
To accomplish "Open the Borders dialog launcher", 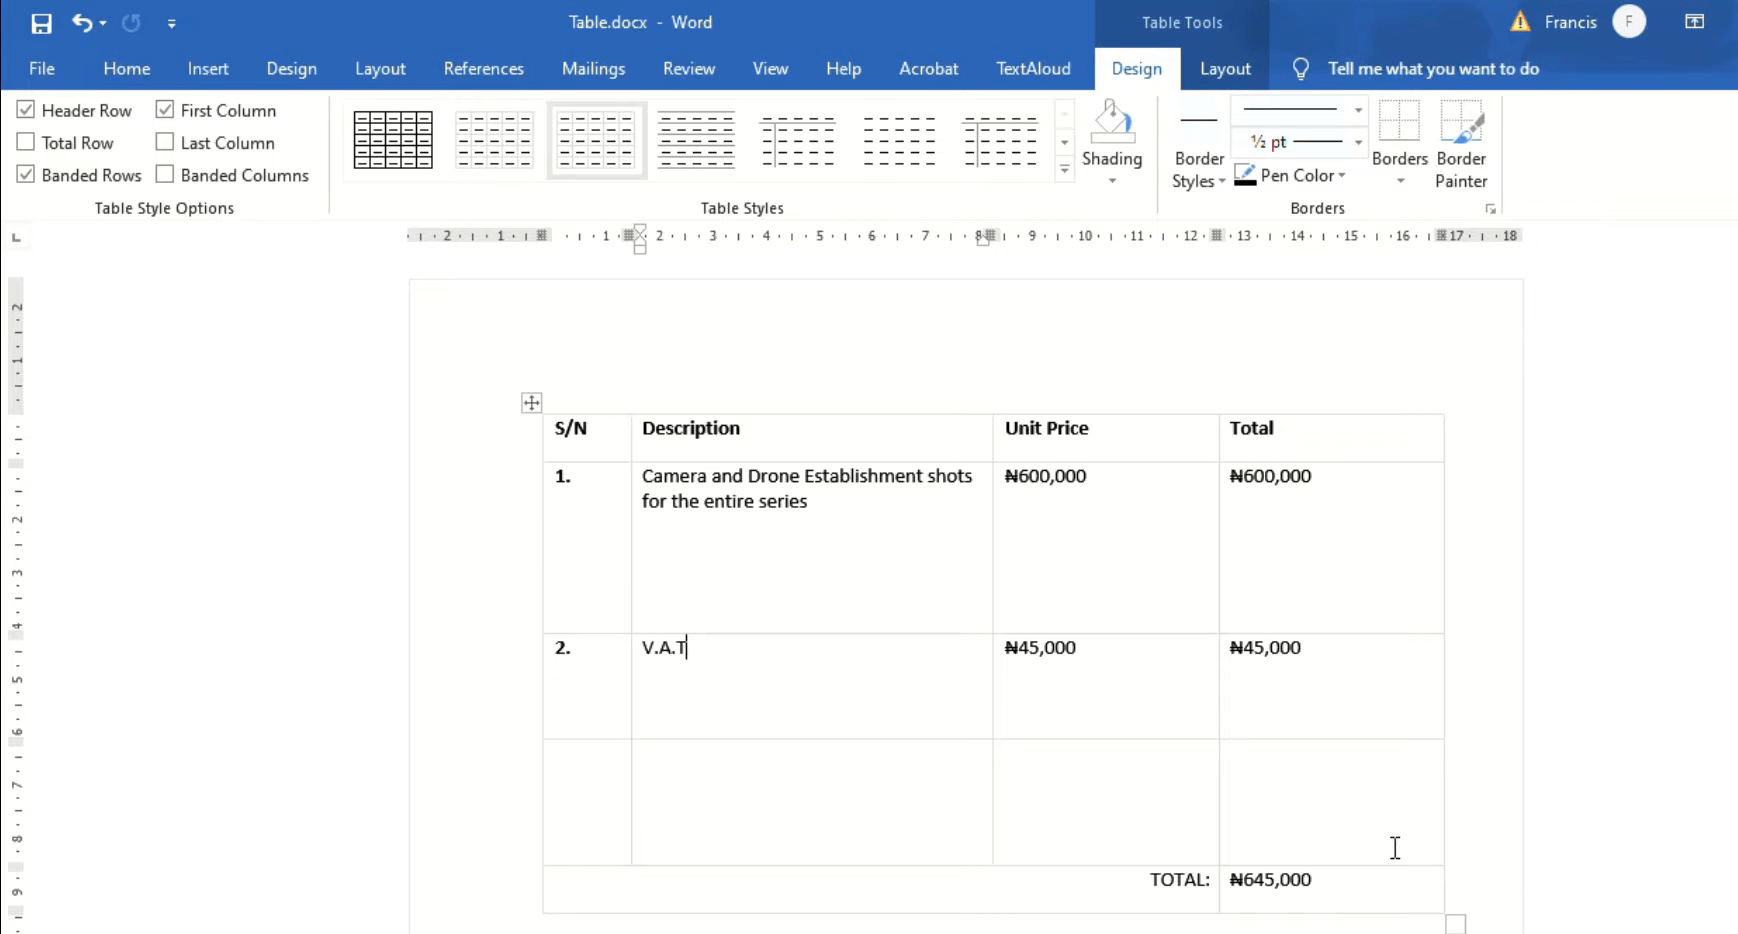I will click(1490, 208).
